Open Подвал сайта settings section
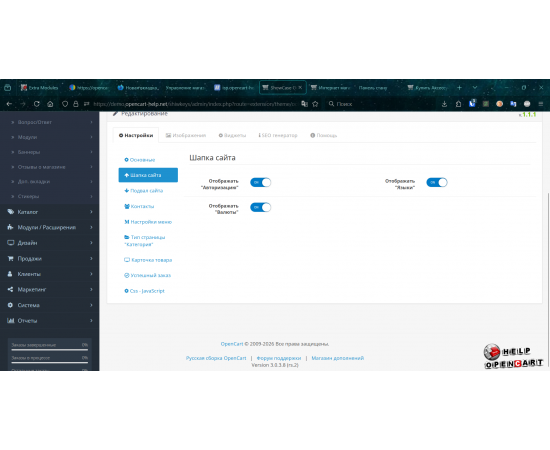Viewport: 550px width, 450px height. [x=144, y=191]
